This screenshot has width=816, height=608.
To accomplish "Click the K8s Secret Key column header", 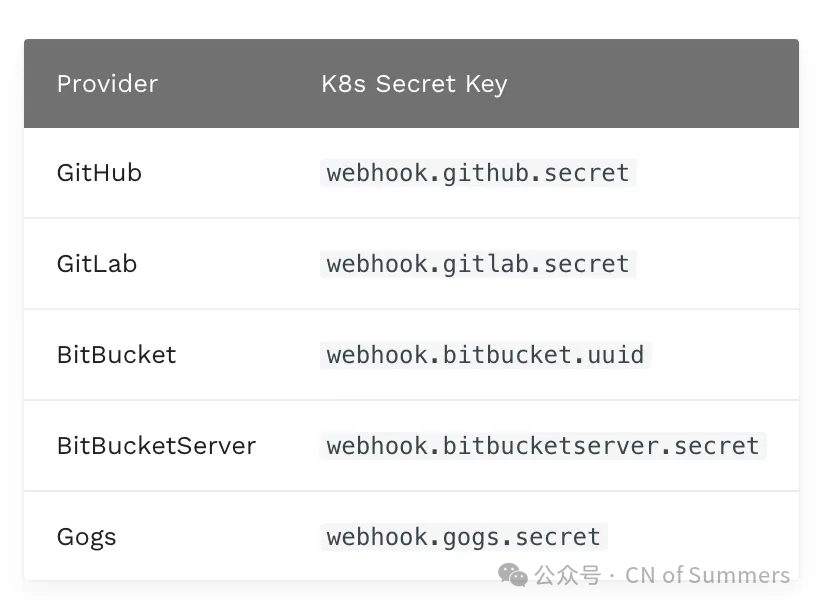I will 414,84.
